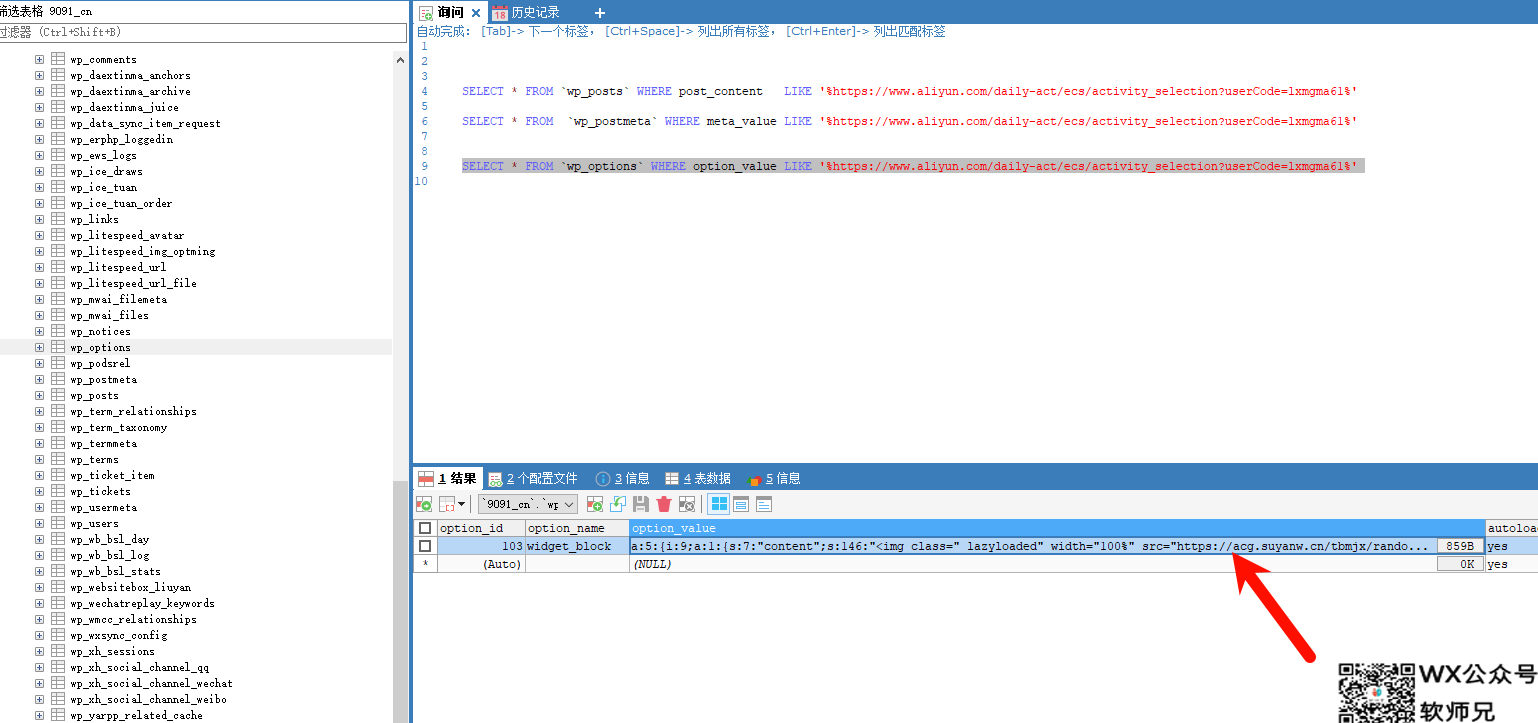Click the table icon beside wp_tickets
Viewport: 1538px width, 723px height.
tap(58, 491)
